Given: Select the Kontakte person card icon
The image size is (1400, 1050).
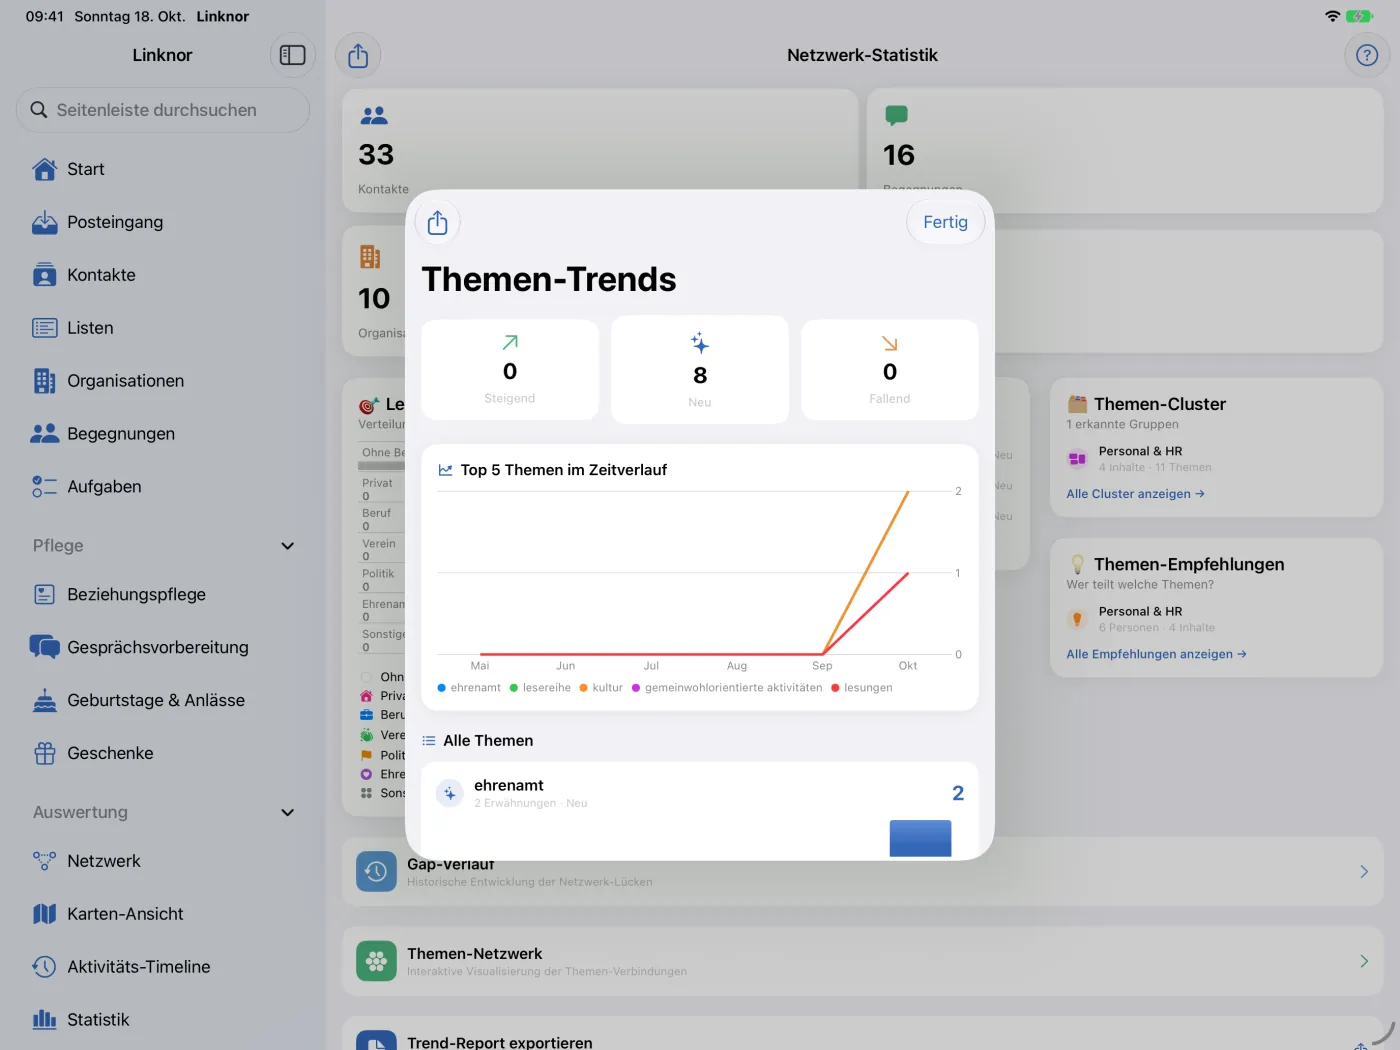Looking at the screenshot, I should coord(45,275).
